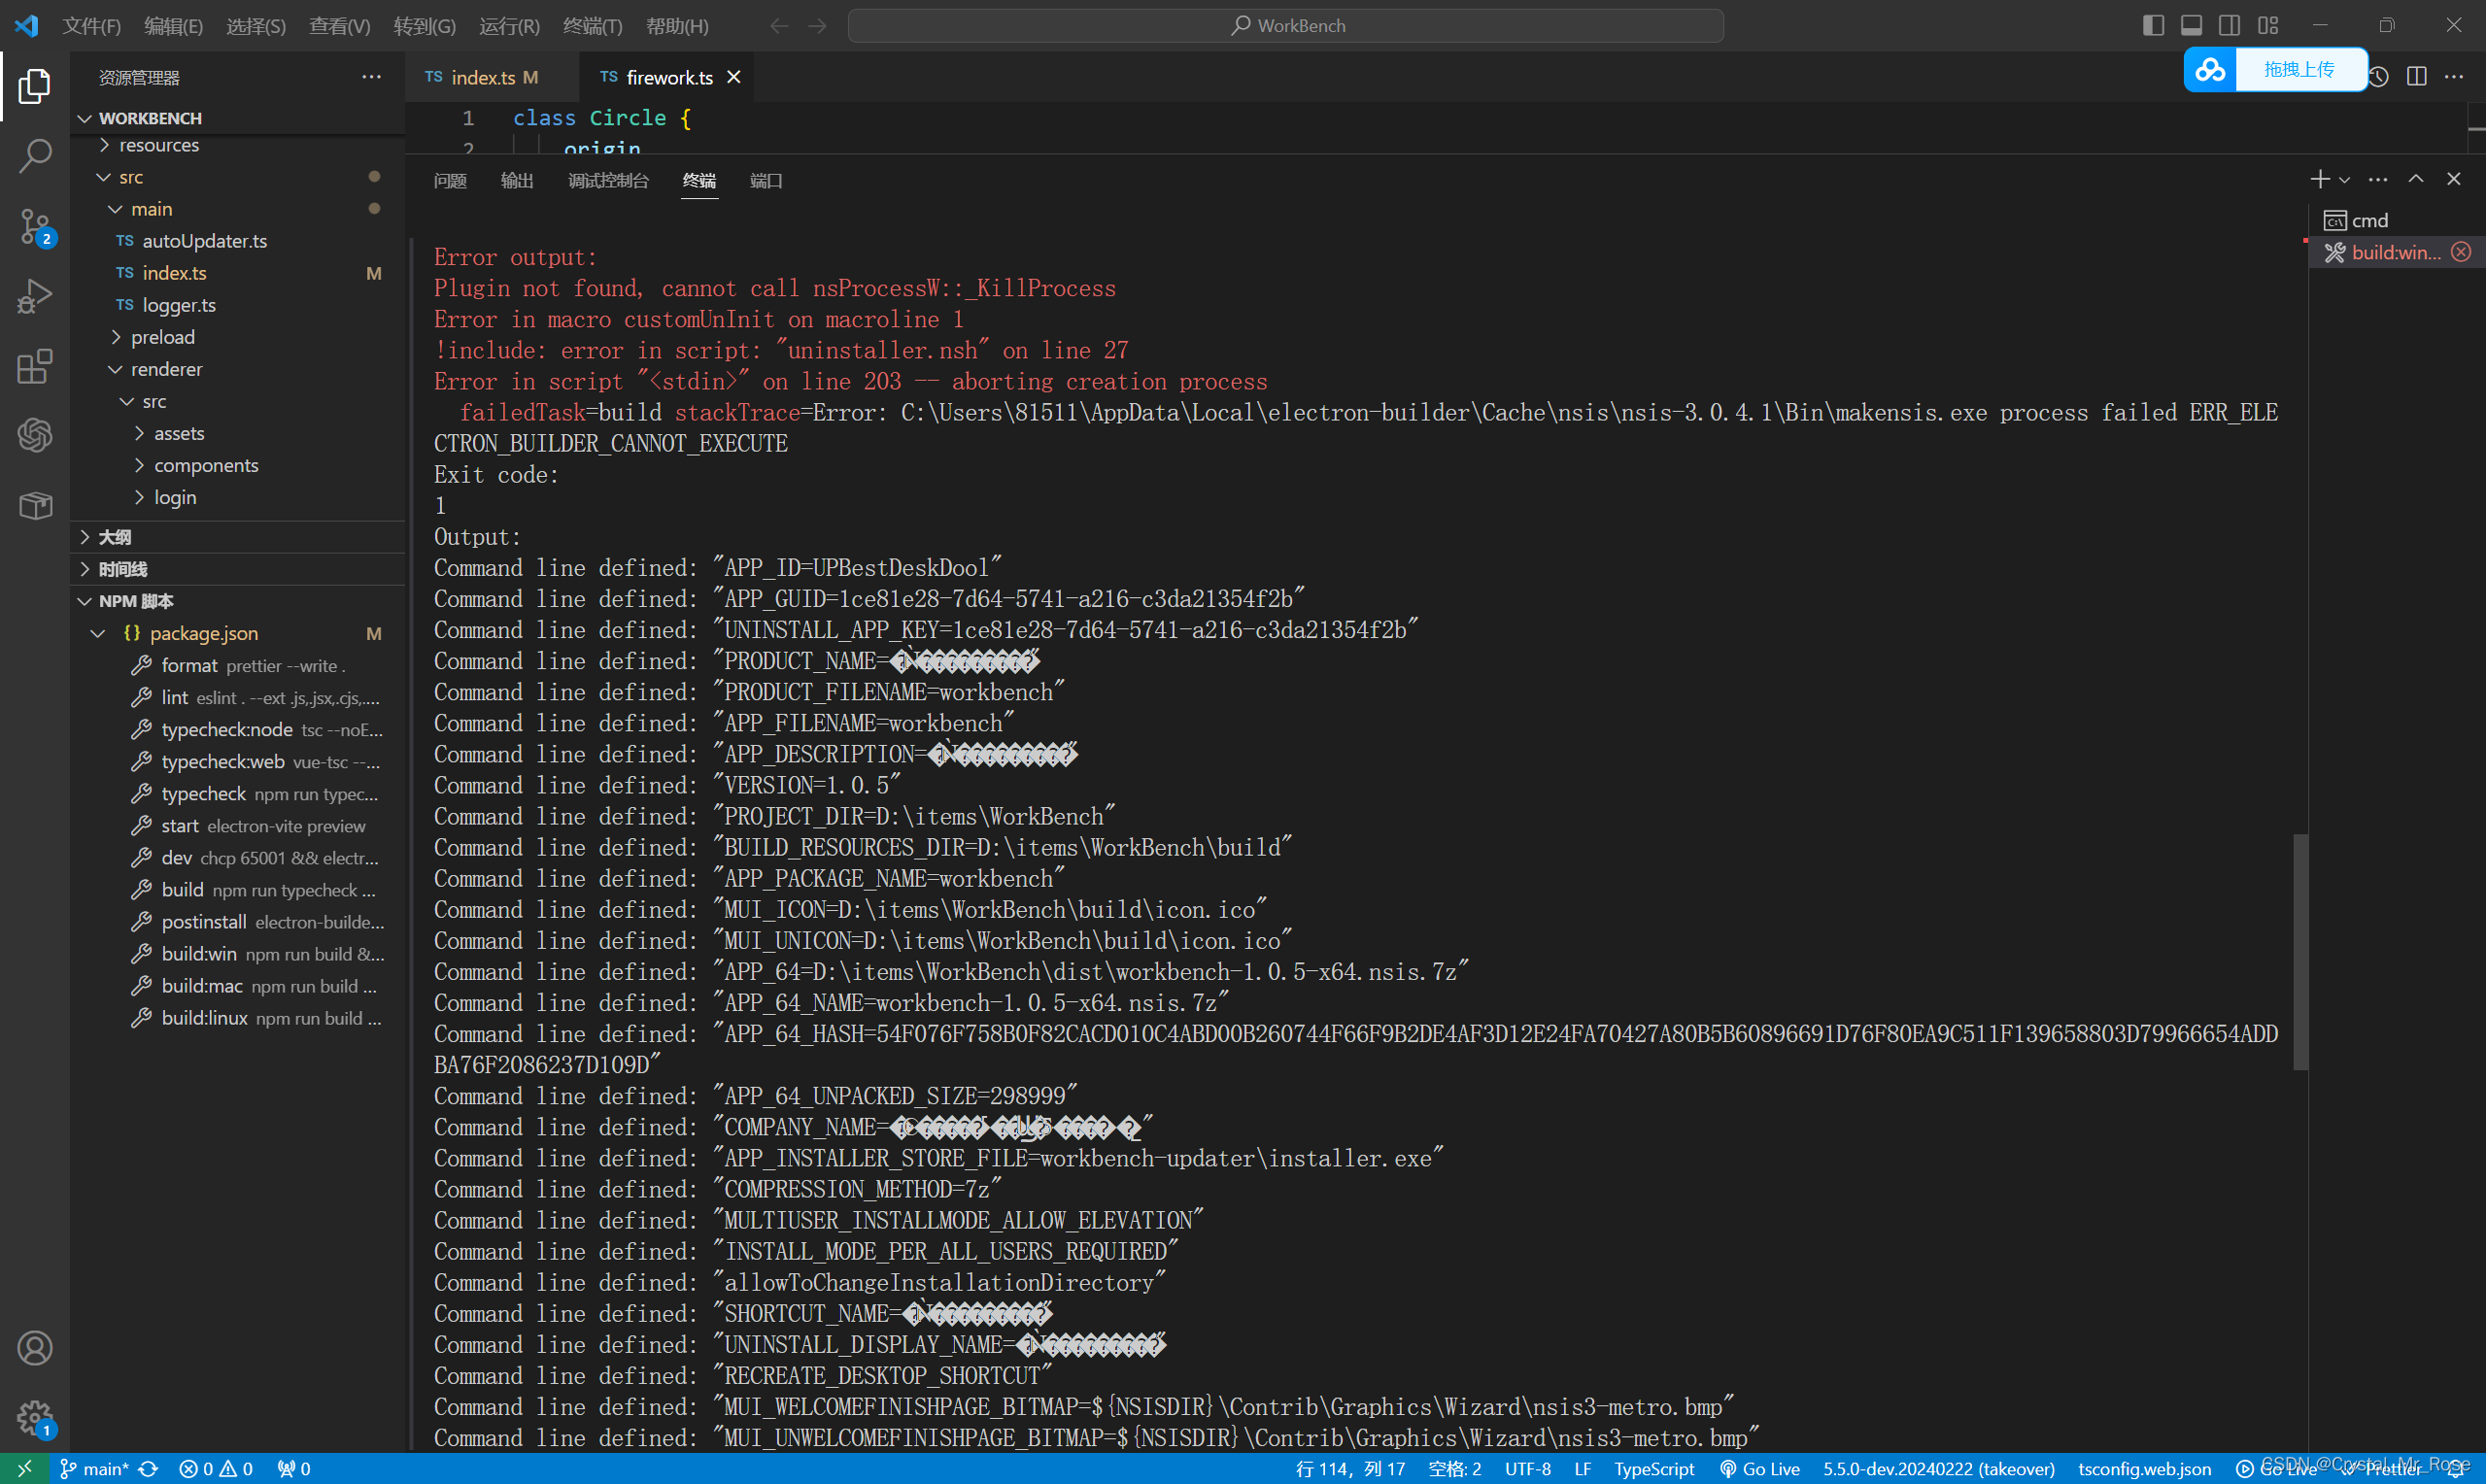
Task: Select the main* branch in status bar
Action: [x=96, y=1468]
